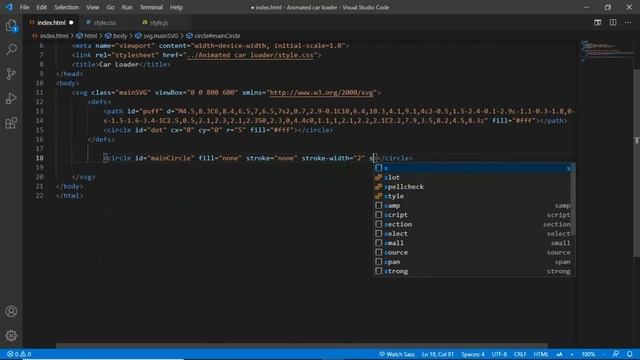Image resolution: width=640 pixels, height=360 pixels.
Task: Select 'spellcheck' from the autocomplete list
Action: coord(473,187)
